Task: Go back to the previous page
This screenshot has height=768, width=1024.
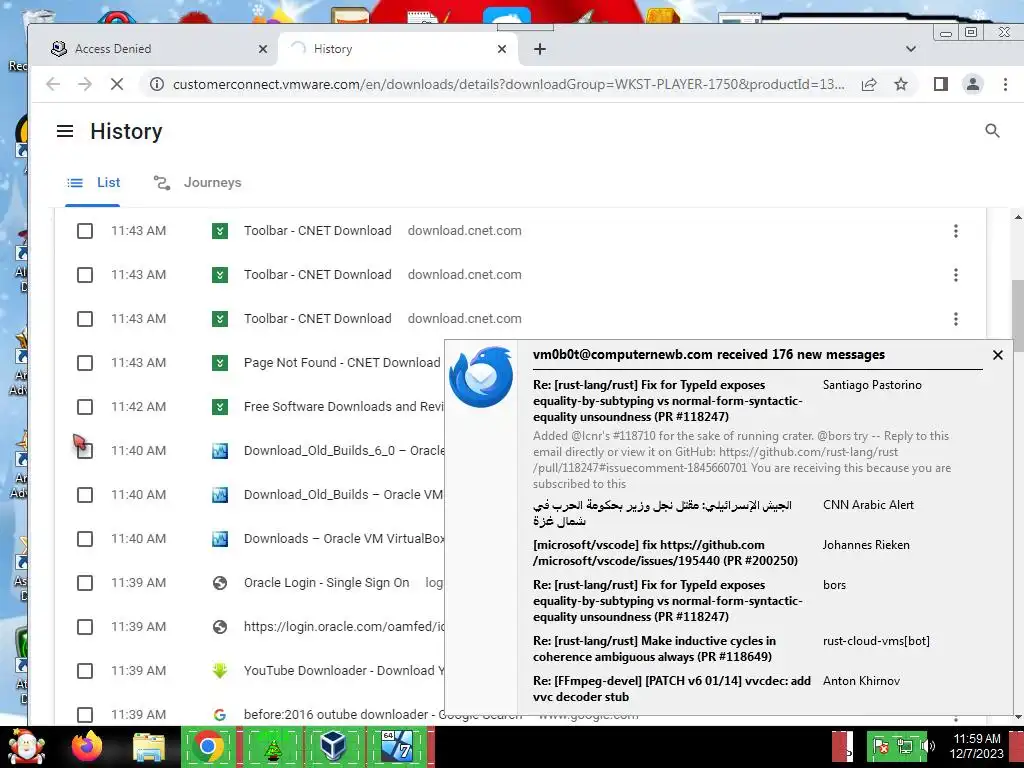Action: 53,84
